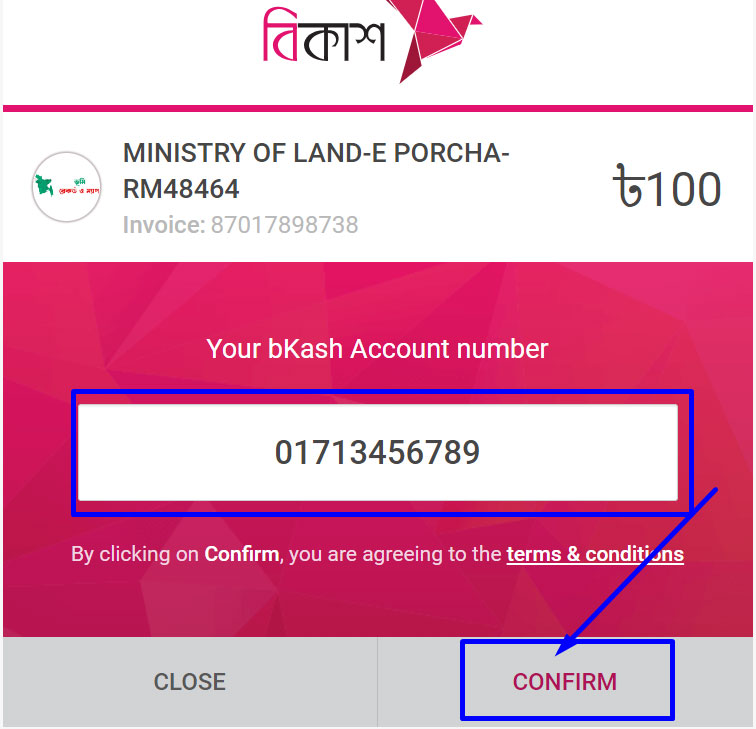The width and height of the screenshot is (756, 729).
Task: Click the pink divider bar under the logo
Action: click(378, 108)
